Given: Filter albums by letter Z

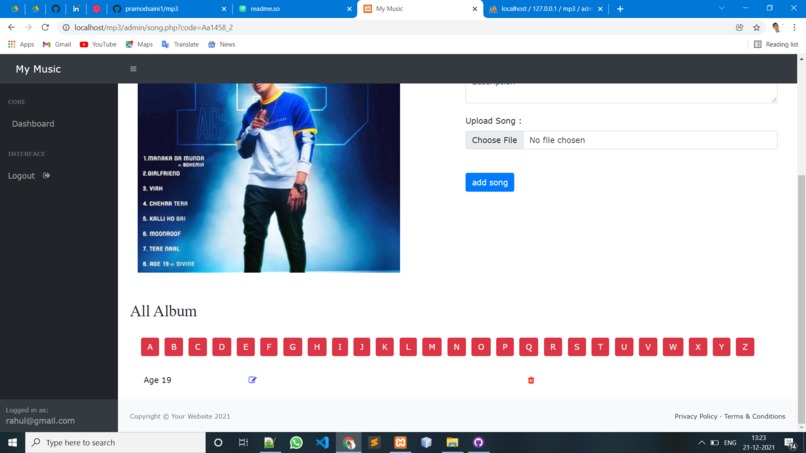Looking at the screenshot, I should point(745,347).
